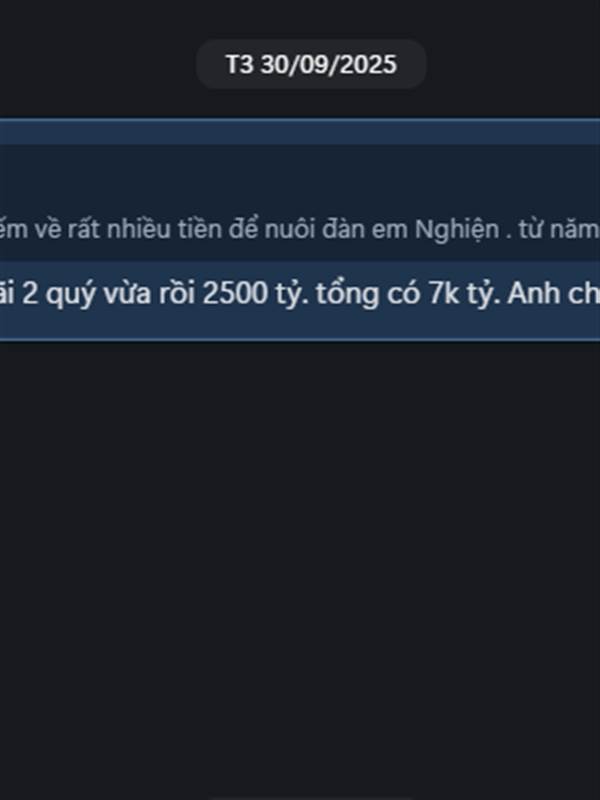600x800 pixels.
Task: Click the '2500 tỷ' amount text
Action: (255, 294)
